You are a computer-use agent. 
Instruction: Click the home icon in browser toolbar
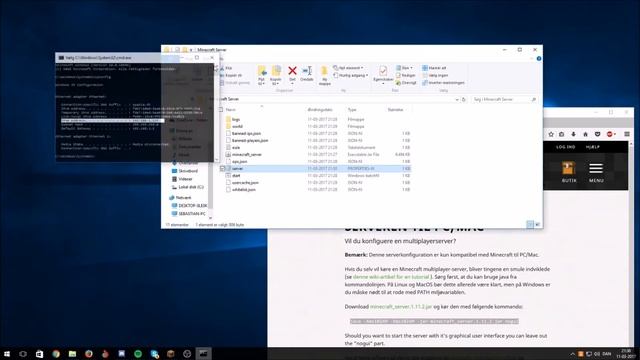coord(585,134)
